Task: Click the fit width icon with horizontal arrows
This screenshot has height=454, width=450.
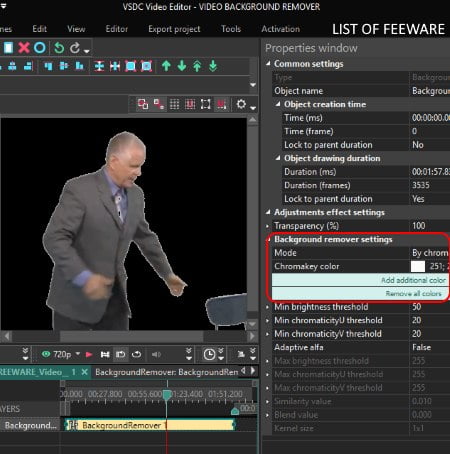Action: (115, 66)
